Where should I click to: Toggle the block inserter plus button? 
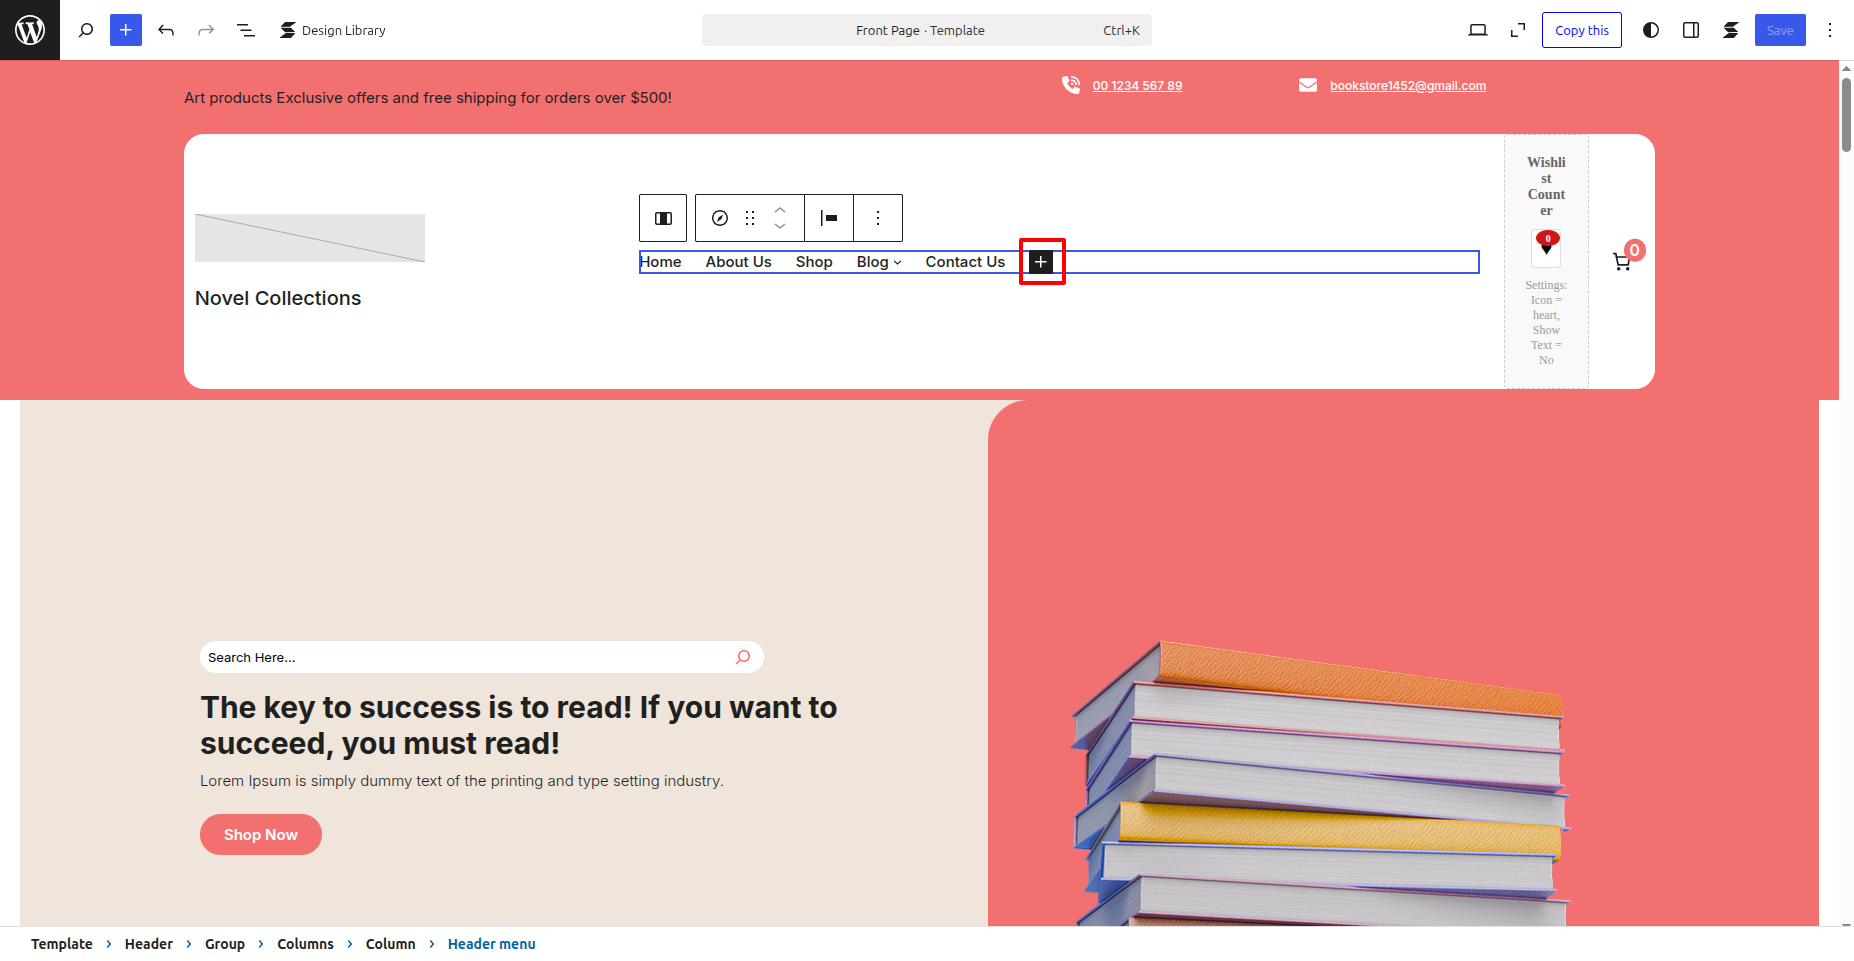(x=126, y=30)
